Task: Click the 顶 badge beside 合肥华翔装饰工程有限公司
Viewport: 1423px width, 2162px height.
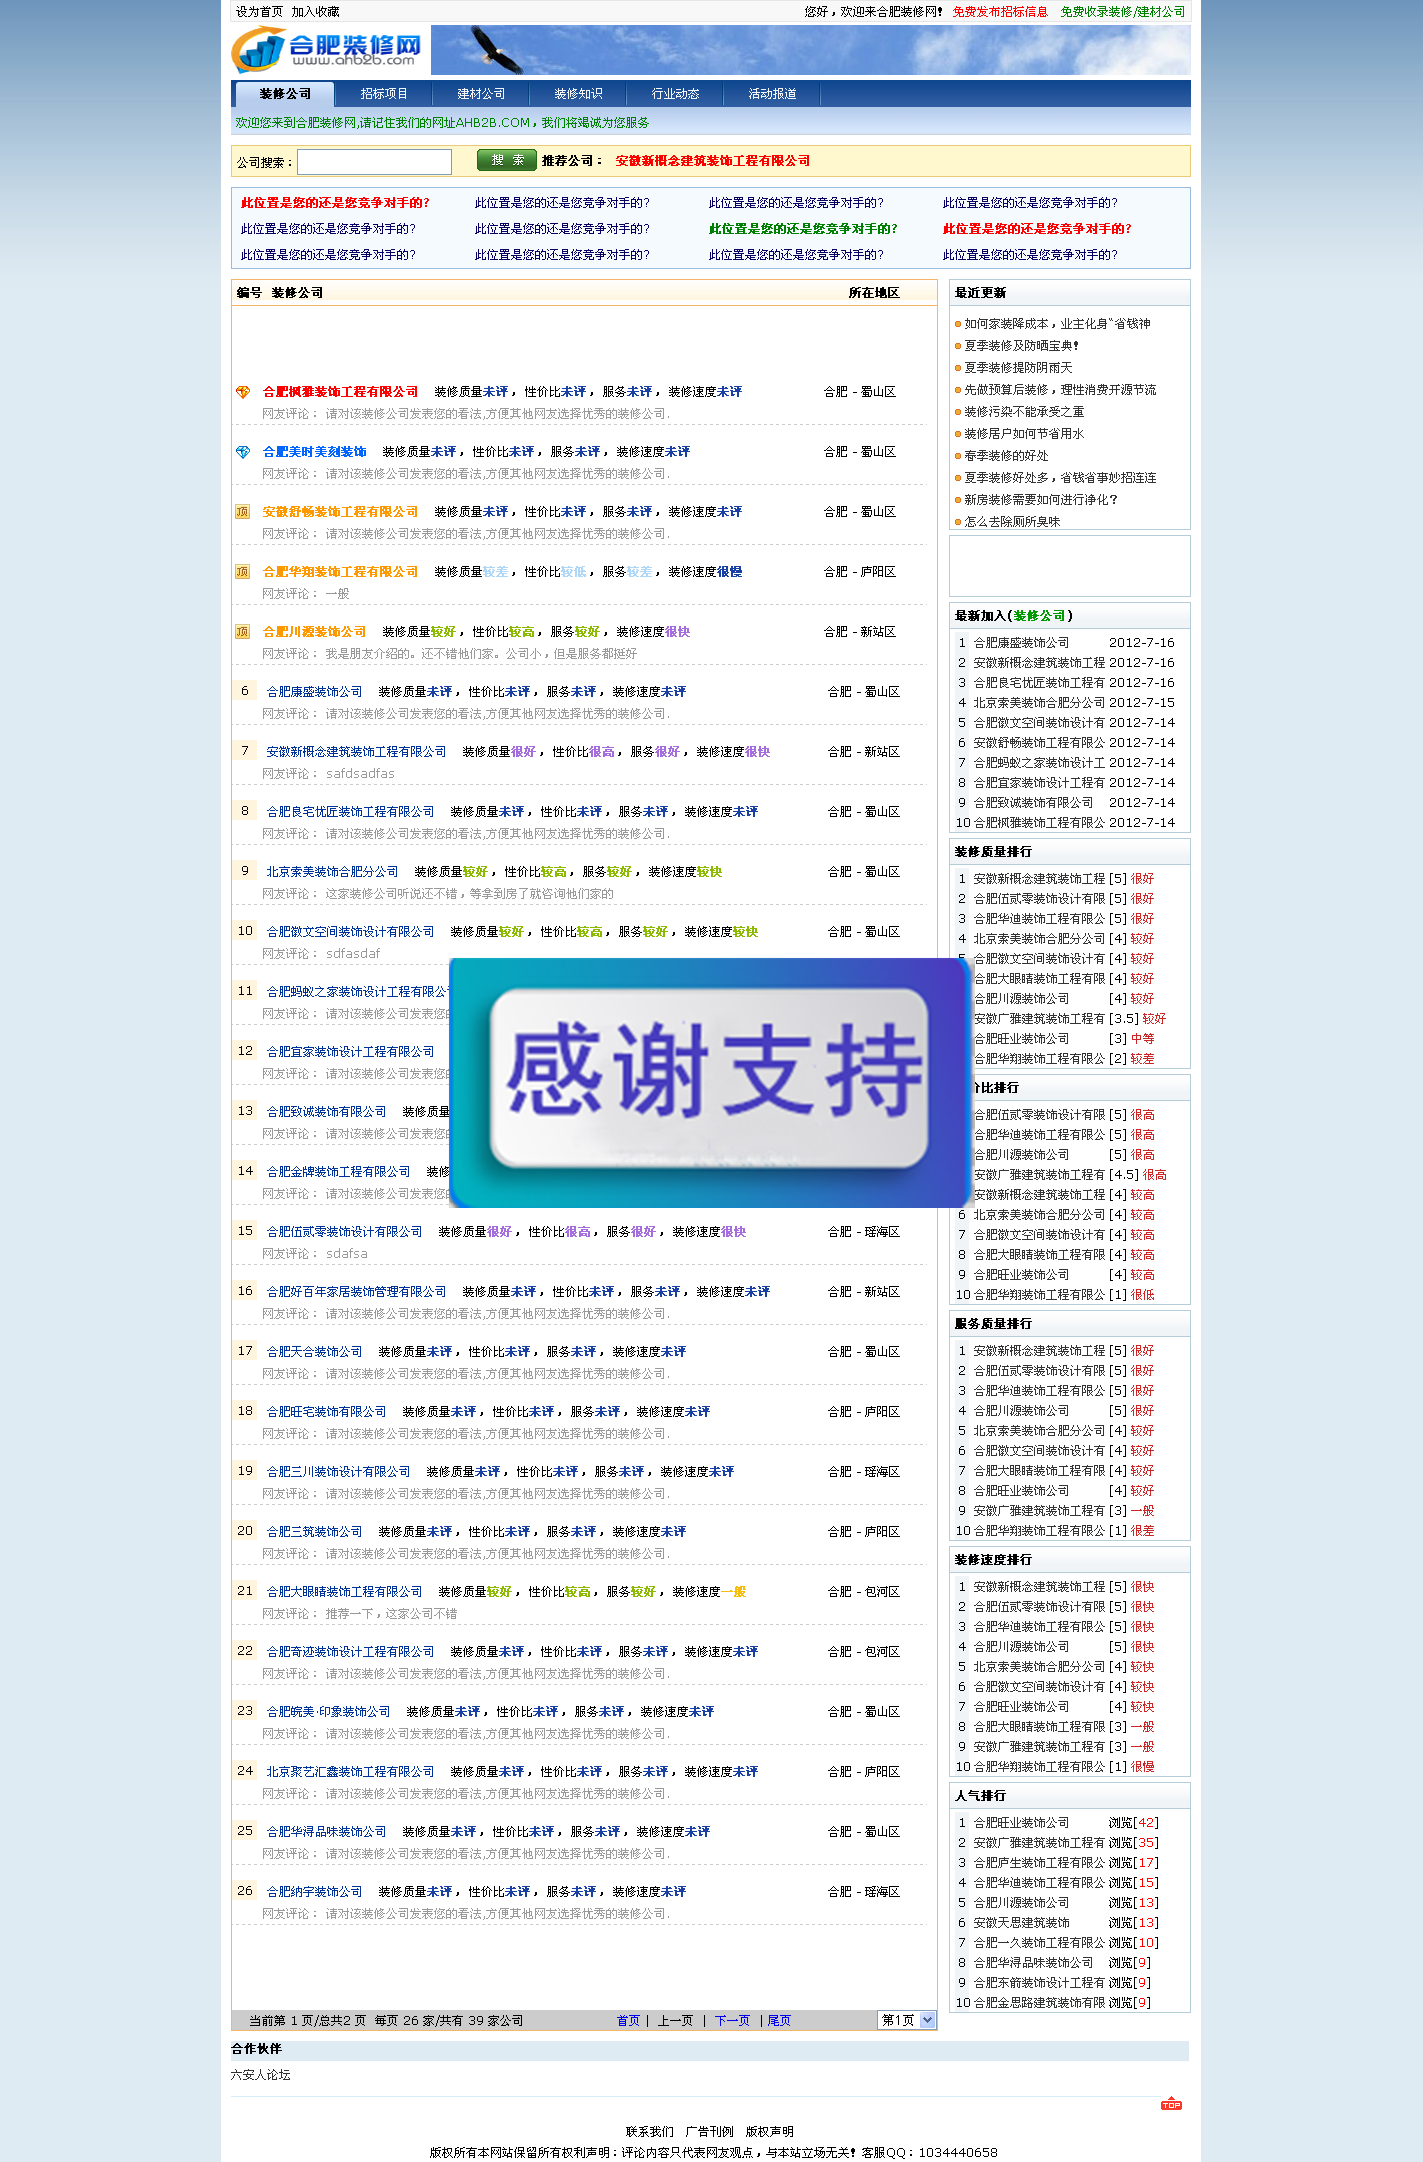Action: tap(242, 572)
